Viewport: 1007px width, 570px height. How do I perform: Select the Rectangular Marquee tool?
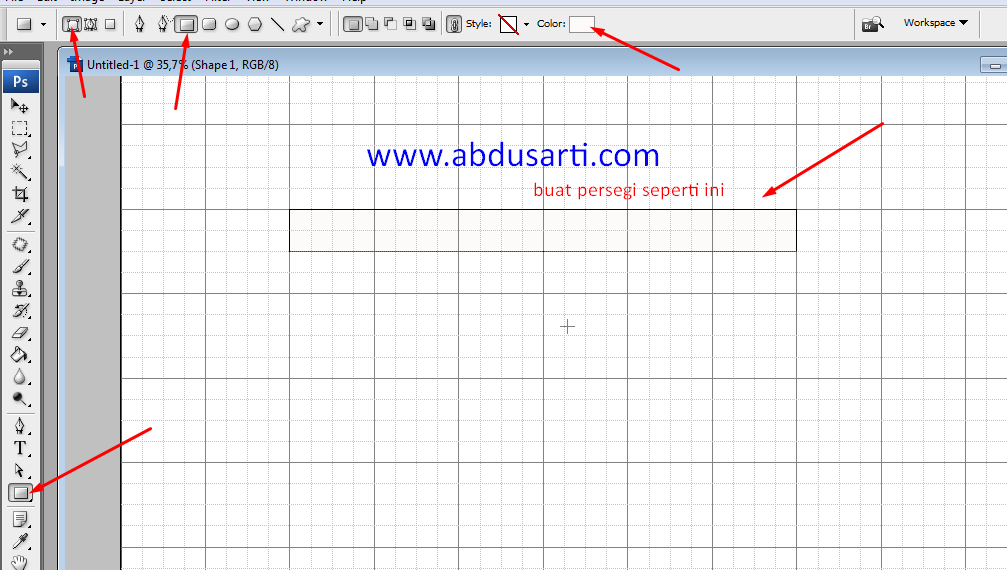point(20,128)
